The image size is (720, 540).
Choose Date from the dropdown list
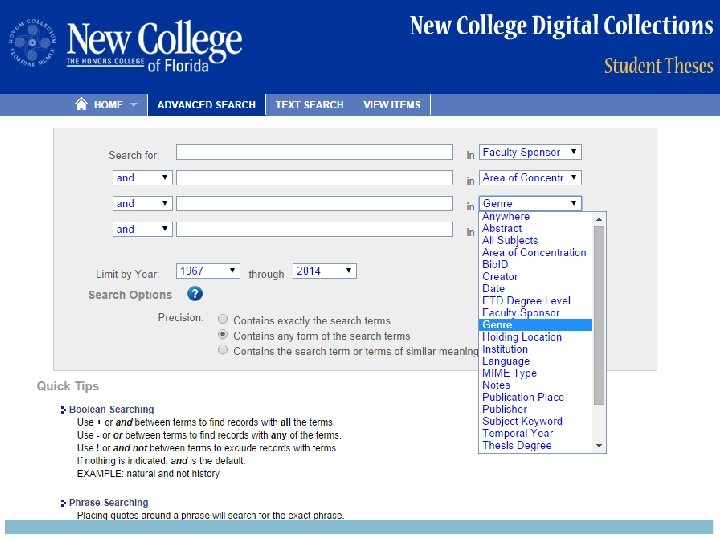[x=535, y=288]
